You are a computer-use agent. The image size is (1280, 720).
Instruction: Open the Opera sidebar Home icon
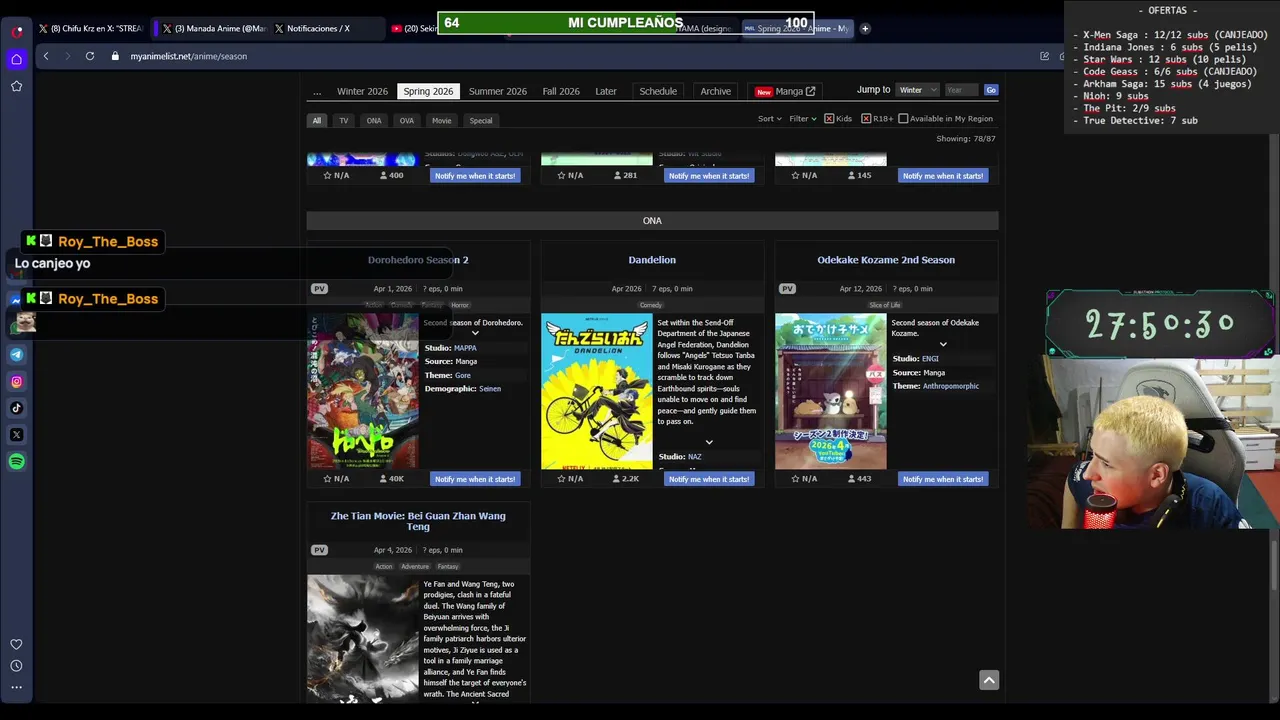pos(17,59)
